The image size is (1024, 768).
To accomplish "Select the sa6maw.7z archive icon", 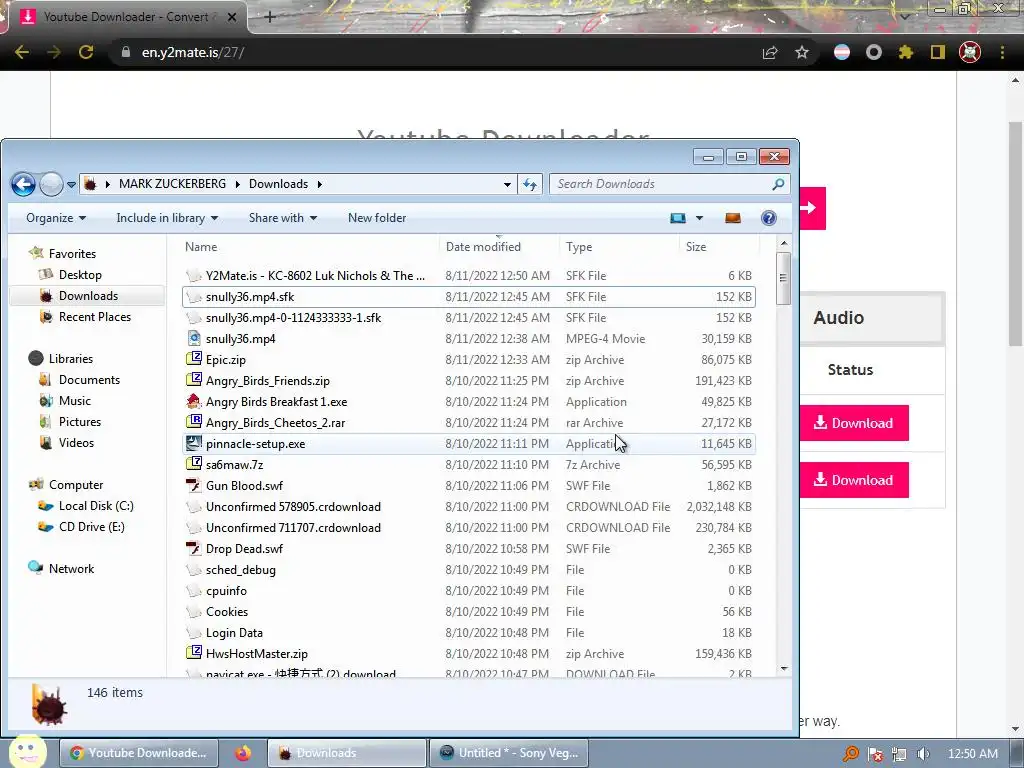I will [x=193, y=464].
